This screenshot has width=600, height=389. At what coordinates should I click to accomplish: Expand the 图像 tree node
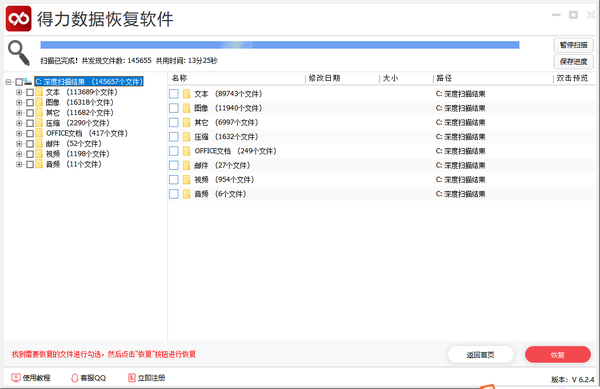coord(19,103)
